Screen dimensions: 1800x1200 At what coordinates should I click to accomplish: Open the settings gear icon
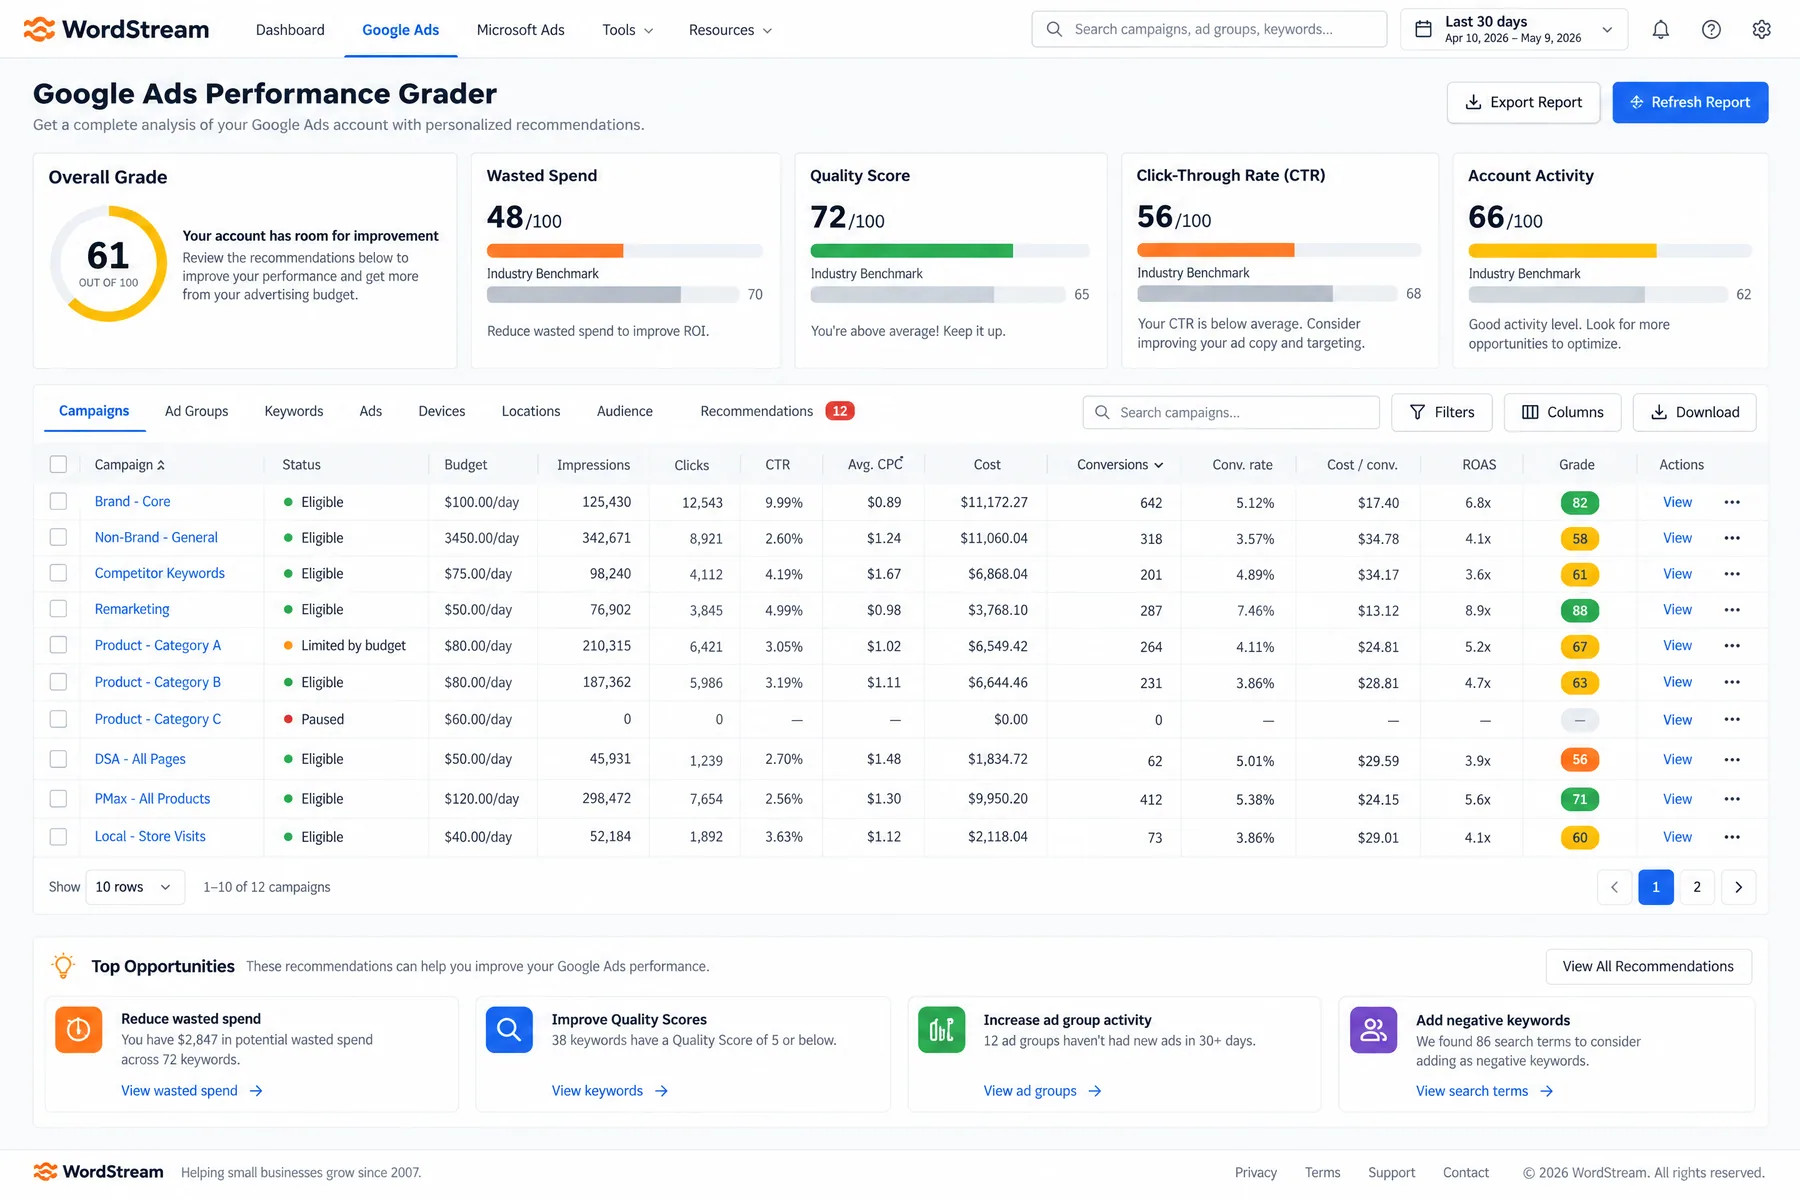[1761, 29]
